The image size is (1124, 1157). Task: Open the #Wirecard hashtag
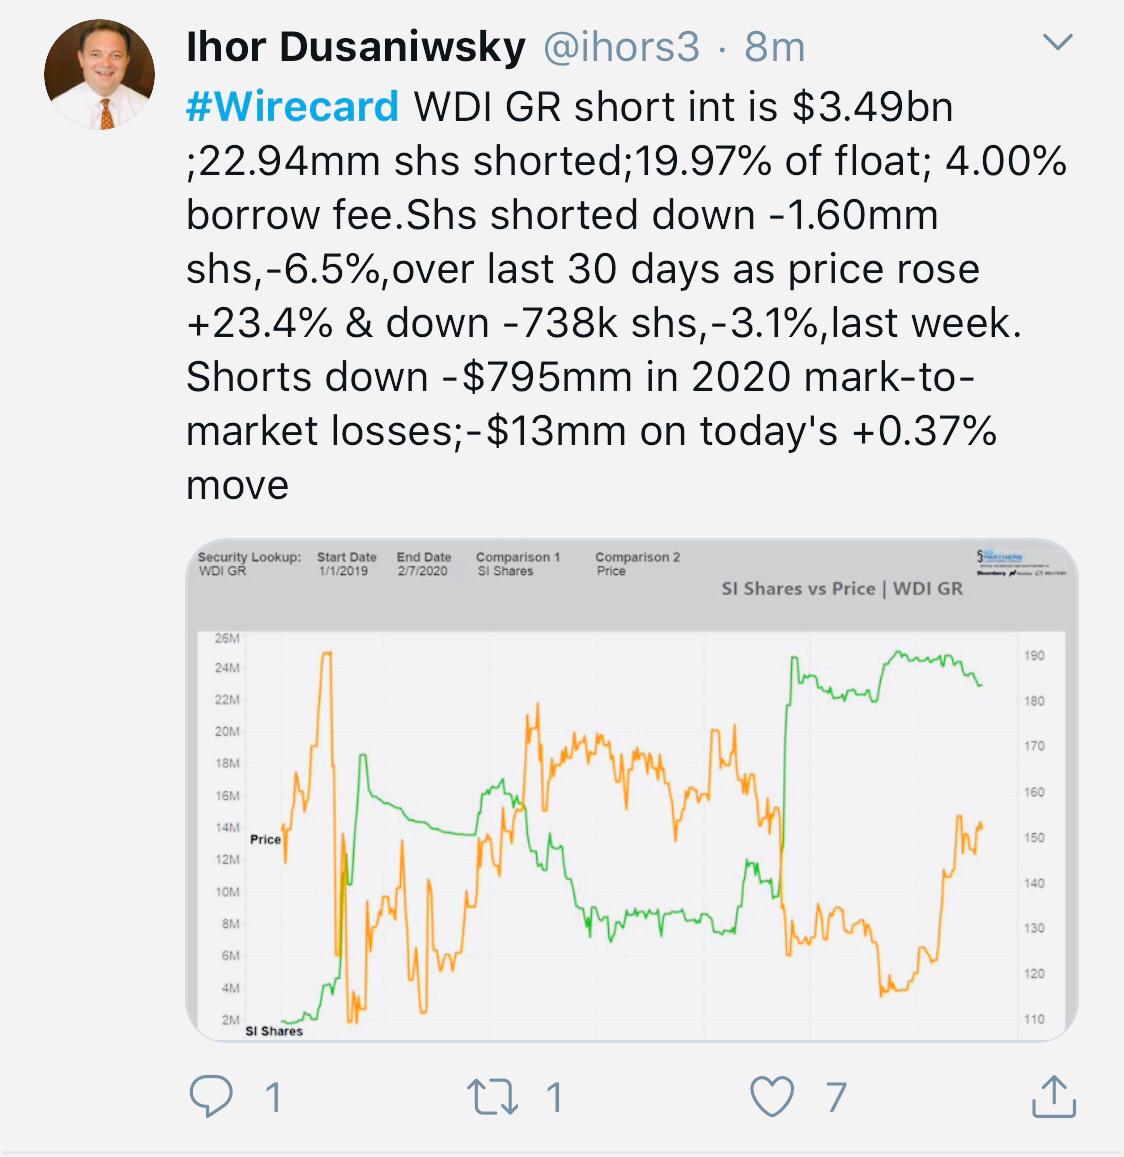coord(288,106)
